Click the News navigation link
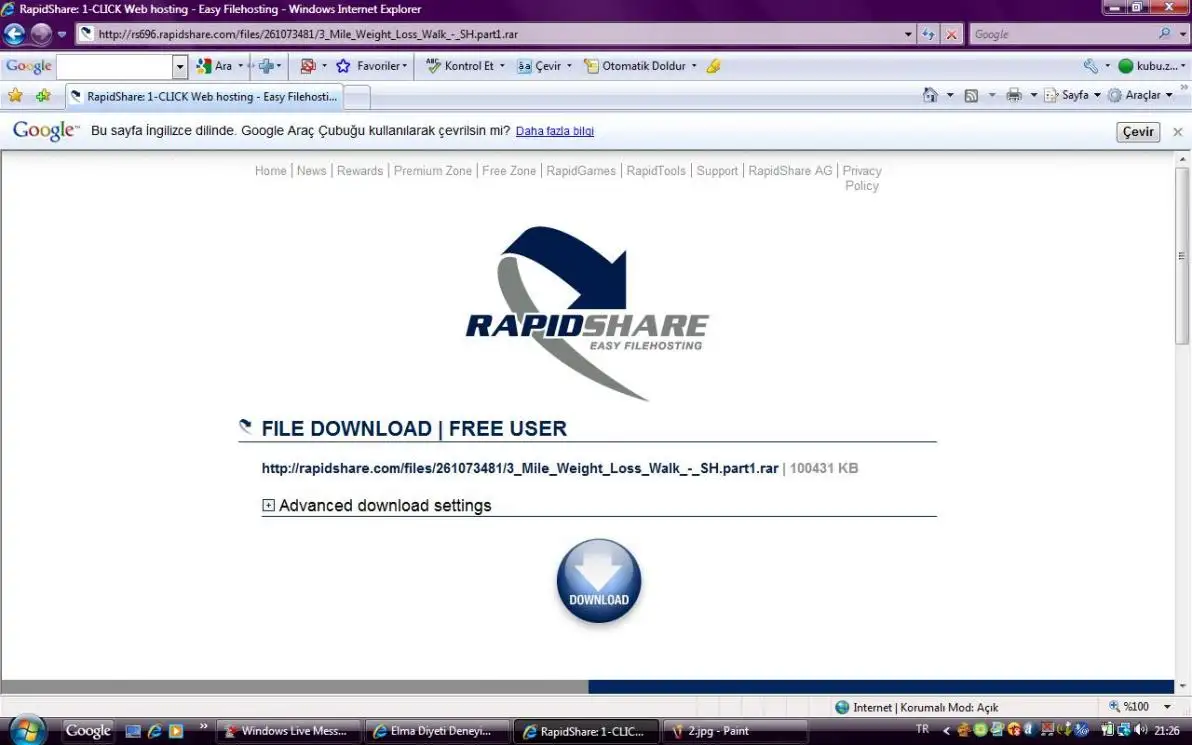Screen dimensions: 1192x745 coord(312,171)
